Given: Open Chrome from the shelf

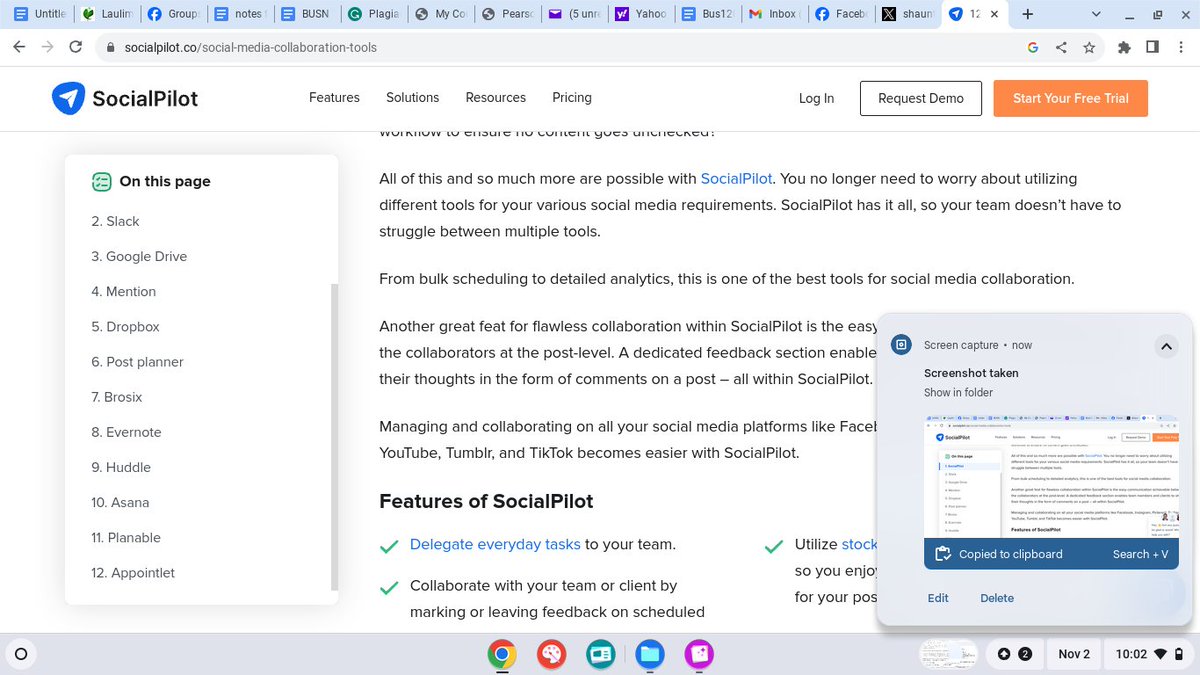Looking at the screenshot, I should point(502,654).
